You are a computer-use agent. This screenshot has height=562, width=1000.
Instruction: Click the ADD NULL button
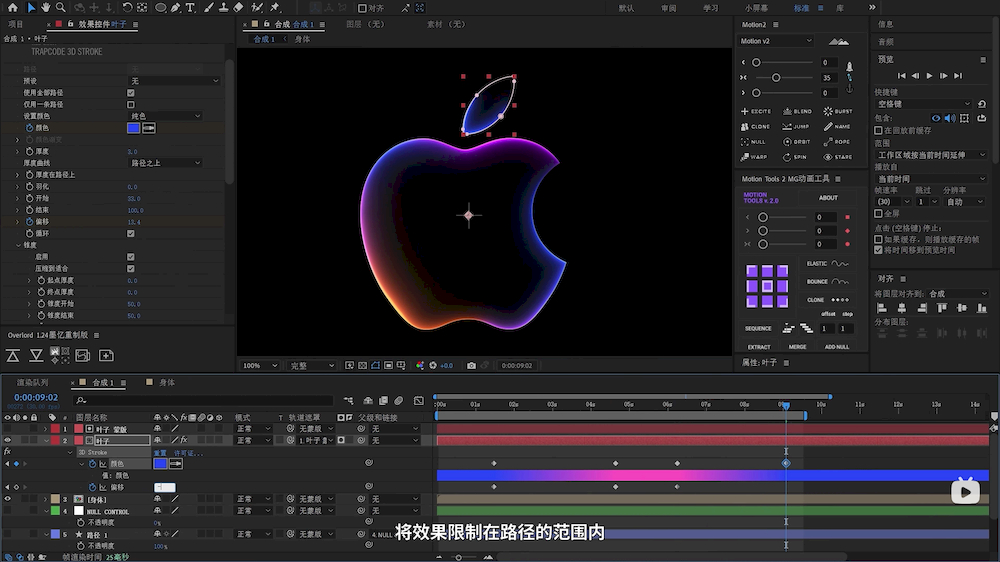837,347
